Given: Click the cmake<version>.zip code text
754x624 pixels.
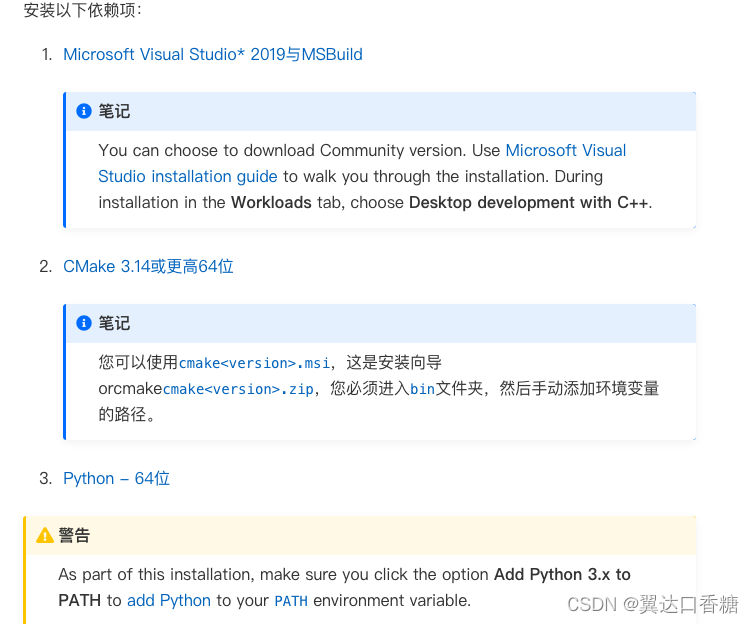Looking at the screenshot, I should 238,389.
